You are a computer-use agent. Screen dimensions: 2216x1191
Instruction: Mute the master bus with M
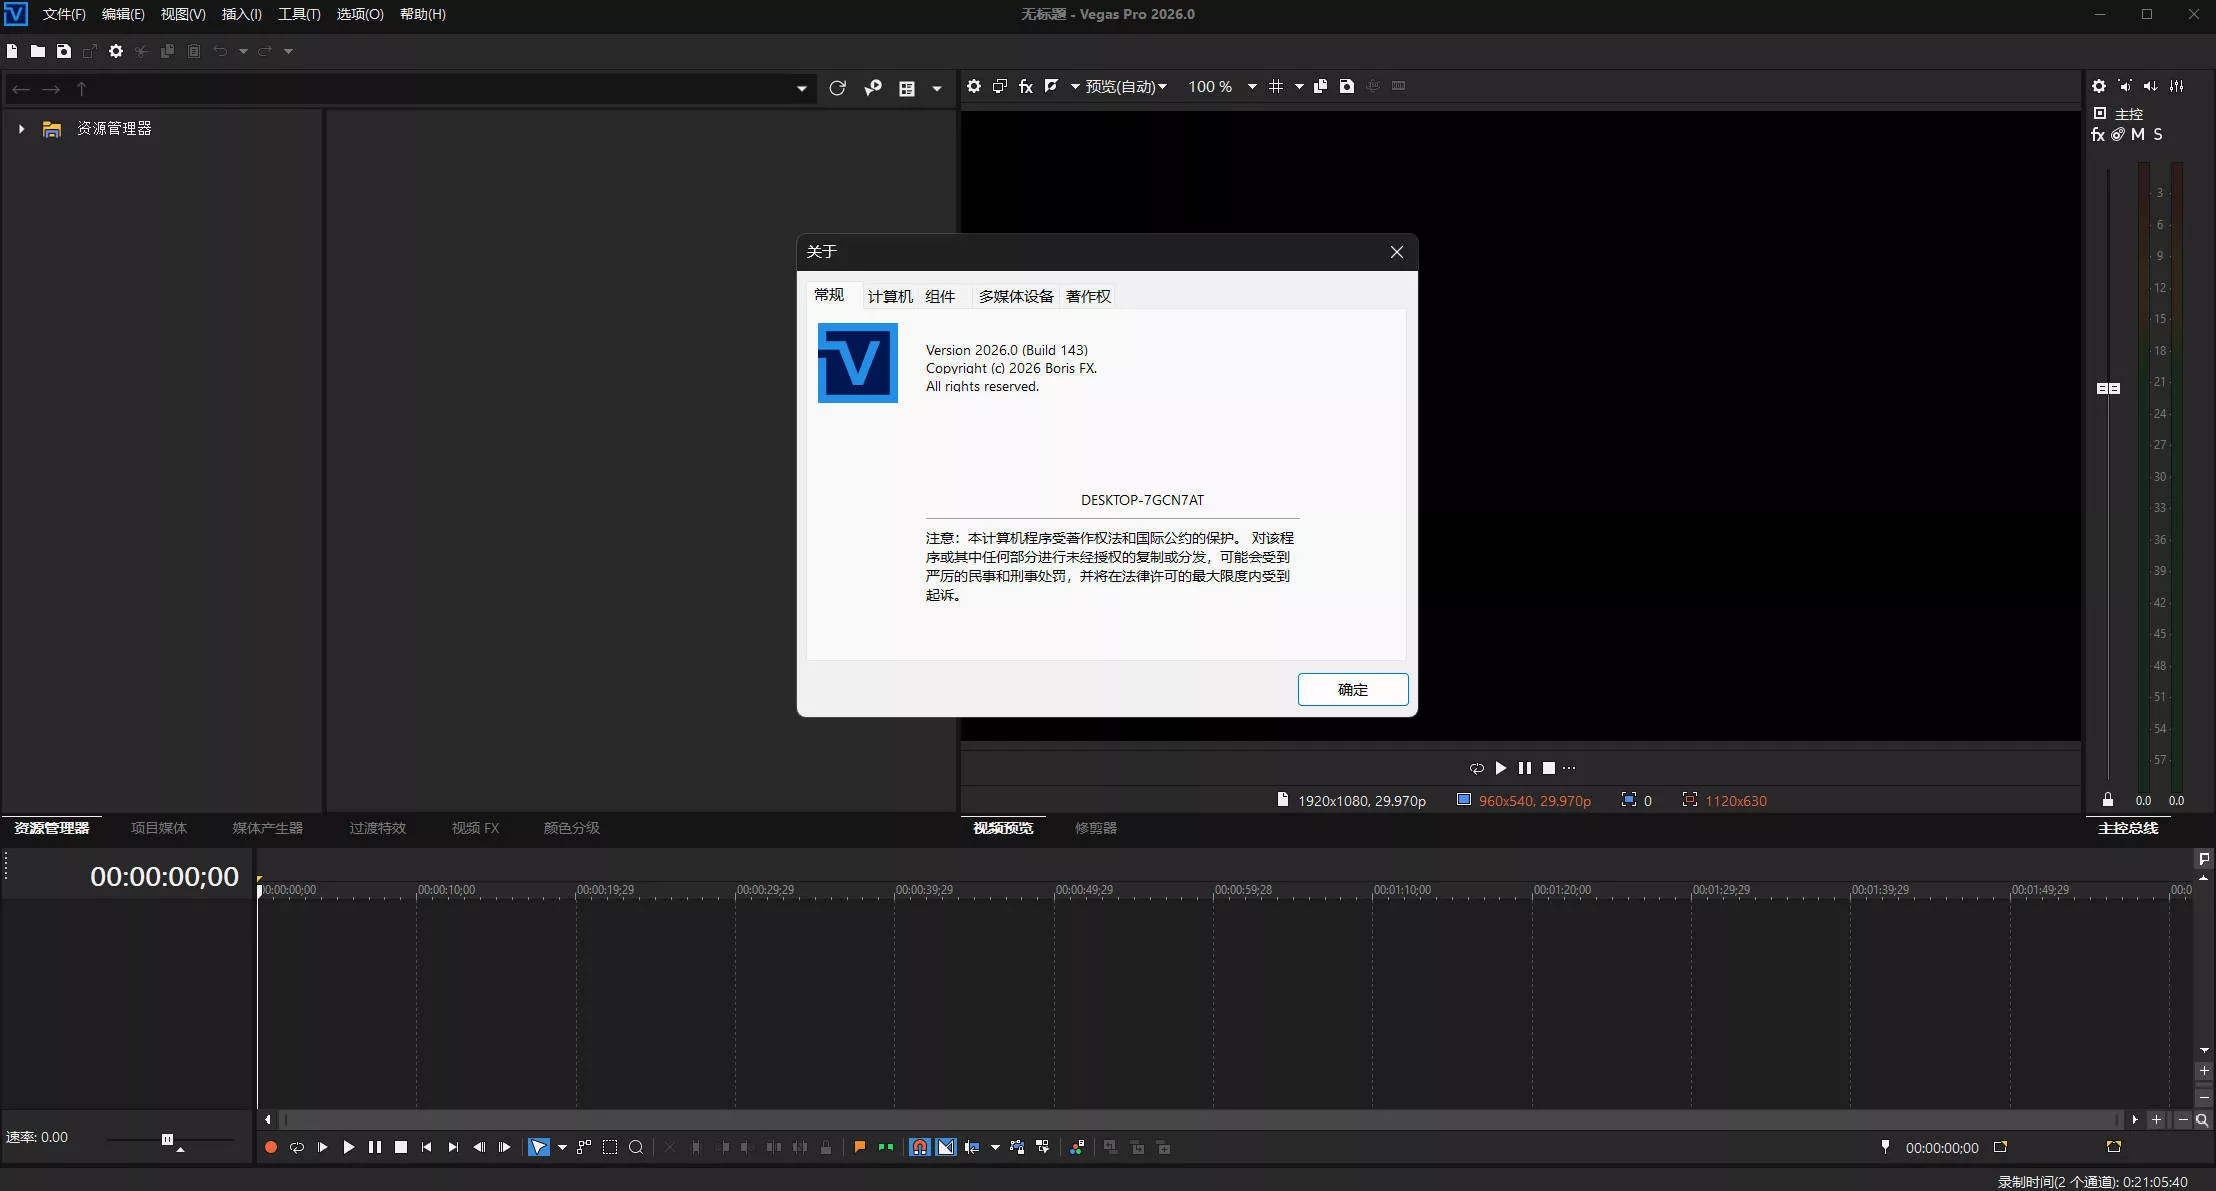point(2138,134)
